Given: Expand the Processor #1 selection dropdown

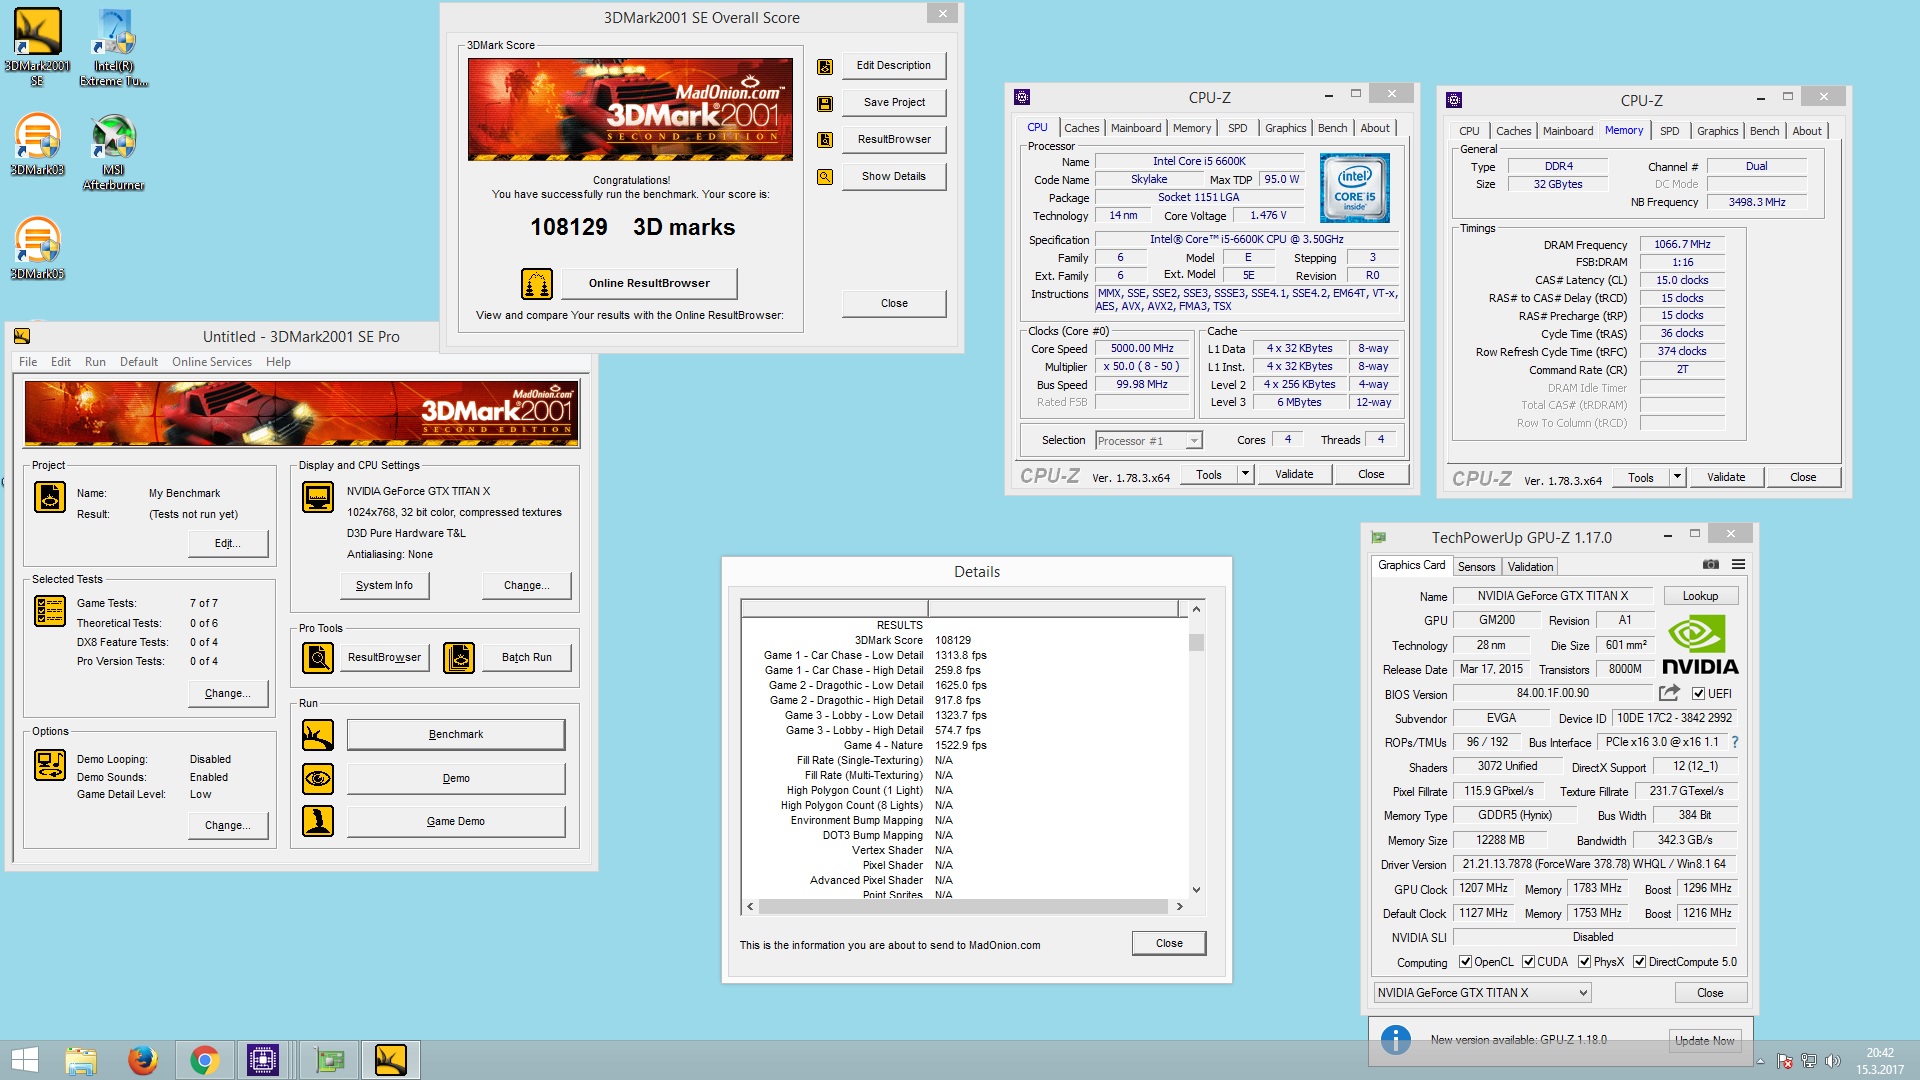Looking at the screenshot, I should [1193, 441].
